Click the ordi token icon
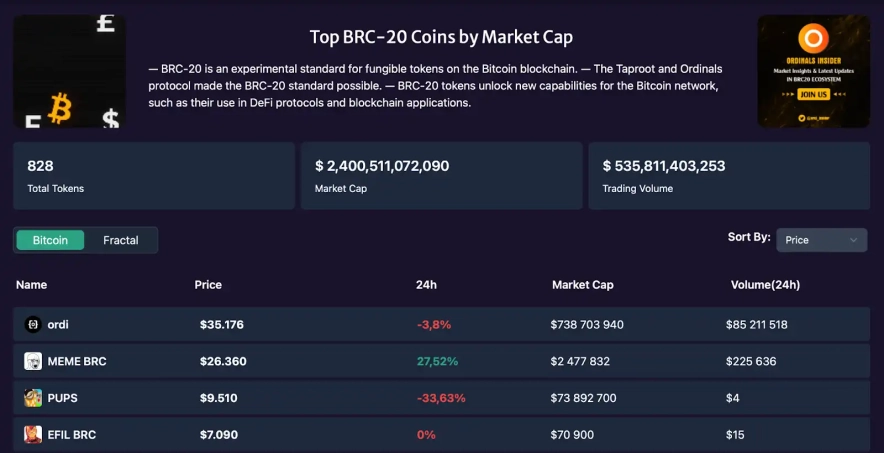 32,324
